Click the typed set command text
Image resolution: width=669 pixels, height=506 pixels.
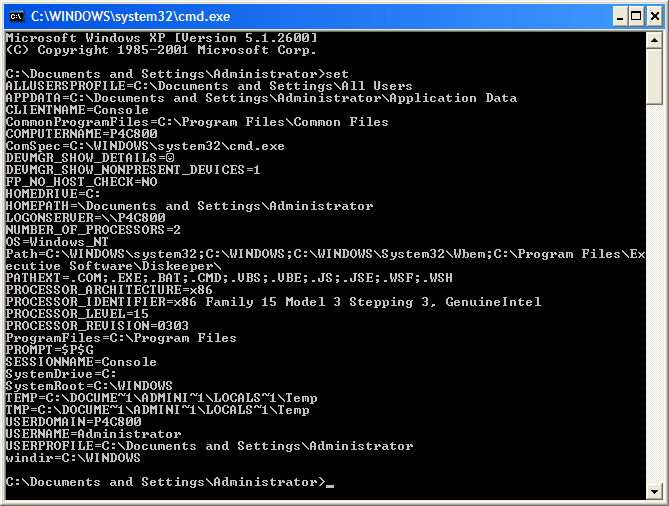337,74
